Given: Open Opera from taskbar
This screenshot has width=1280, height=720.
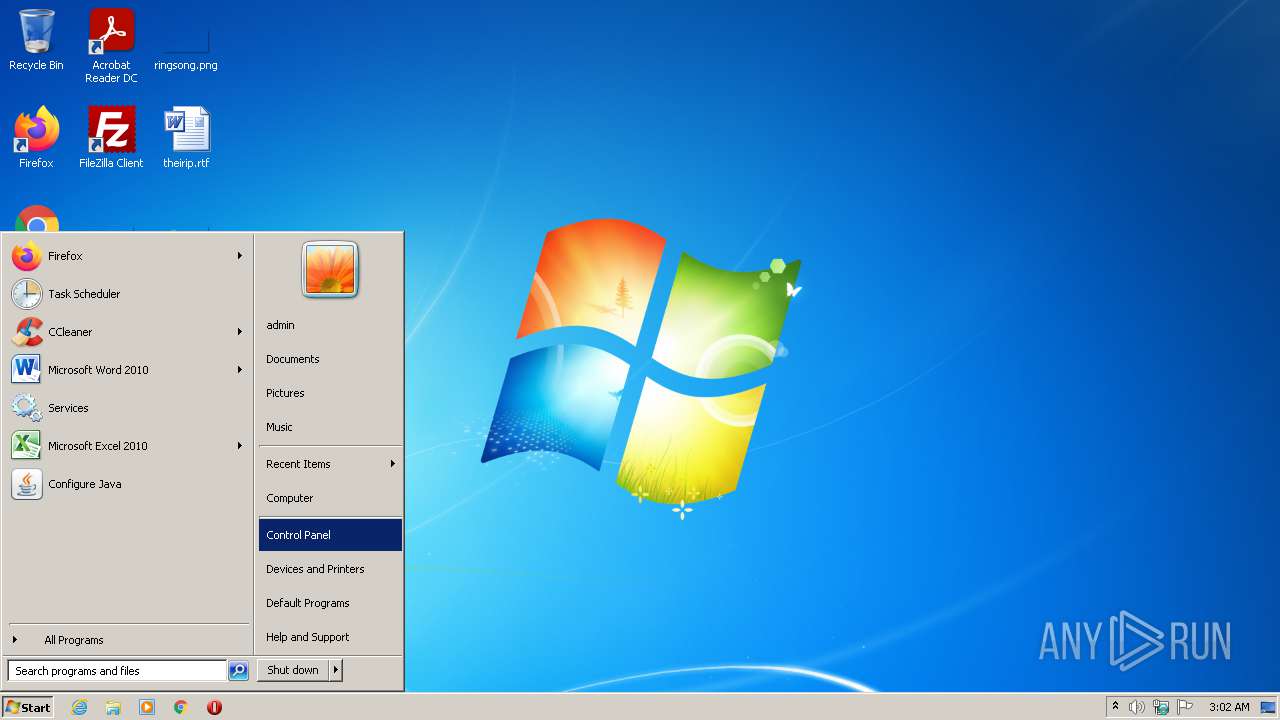Looking at the screenshot, I should coord(214,707).
